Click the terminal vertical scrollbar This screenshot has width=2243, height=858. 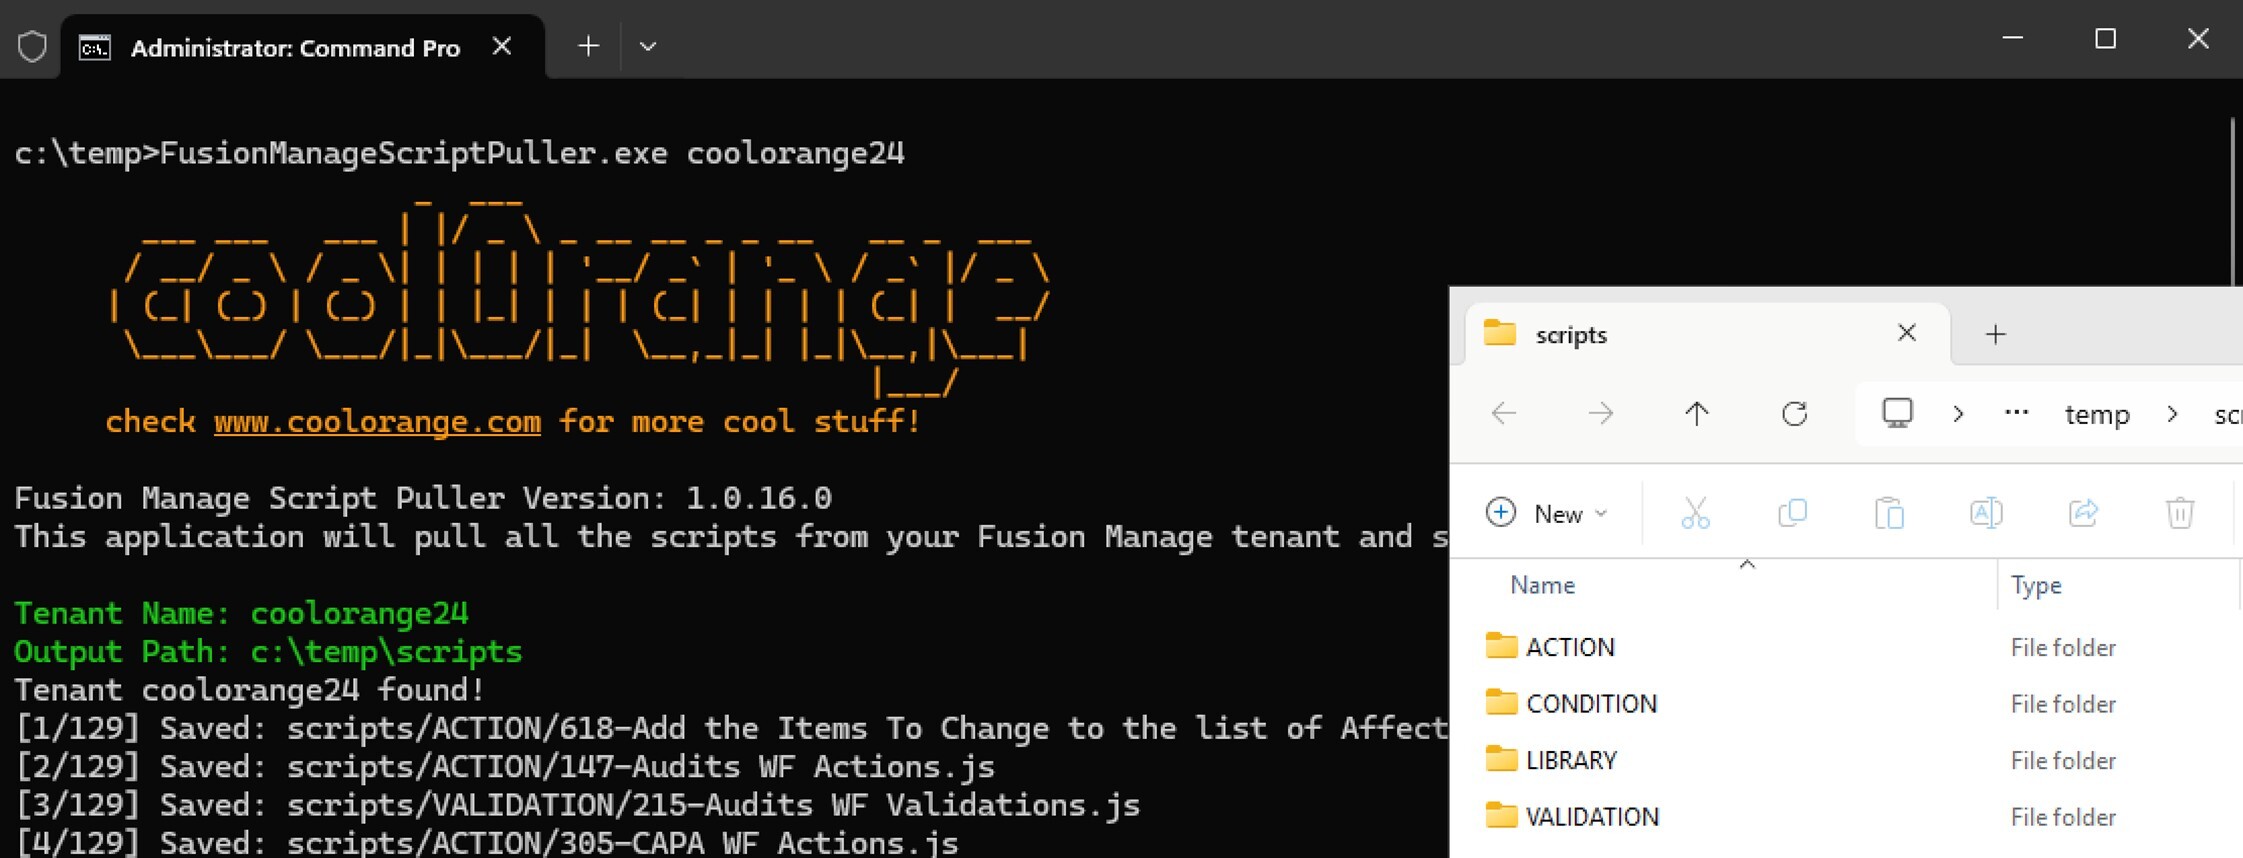point(2233,200)
